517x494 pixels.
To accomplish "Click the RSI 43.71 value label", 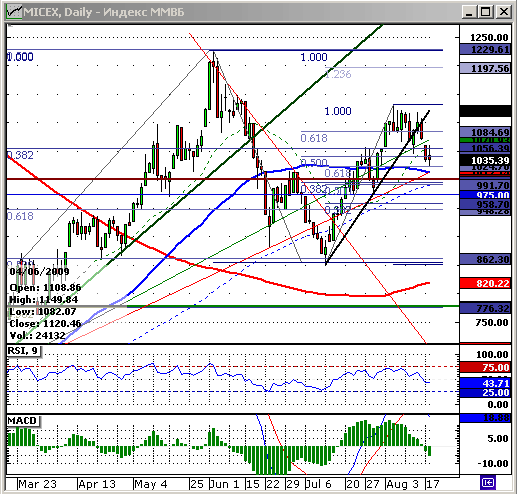I will click(485, 383).
